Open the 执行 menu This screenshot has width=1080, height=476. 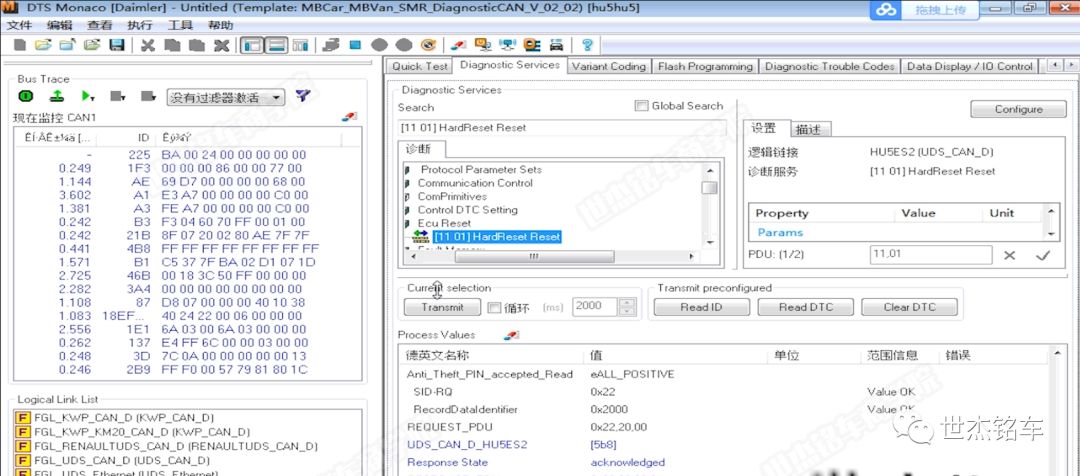click(140, 25)
